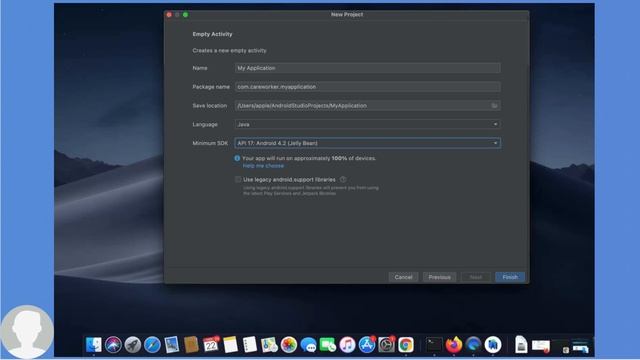
Task: Open Terminal from the dock
Action: click(434, 345)
